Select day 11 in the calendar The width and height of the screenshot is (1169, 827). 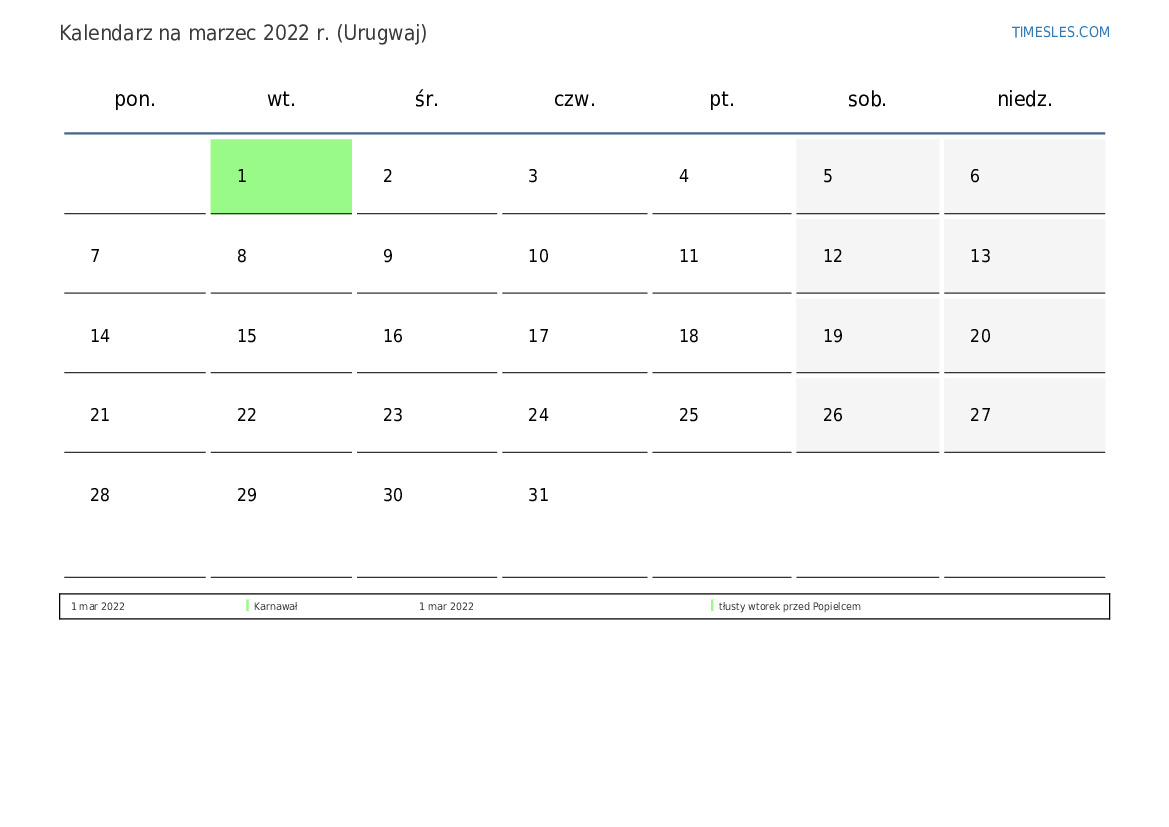click(x=722, y=256)
